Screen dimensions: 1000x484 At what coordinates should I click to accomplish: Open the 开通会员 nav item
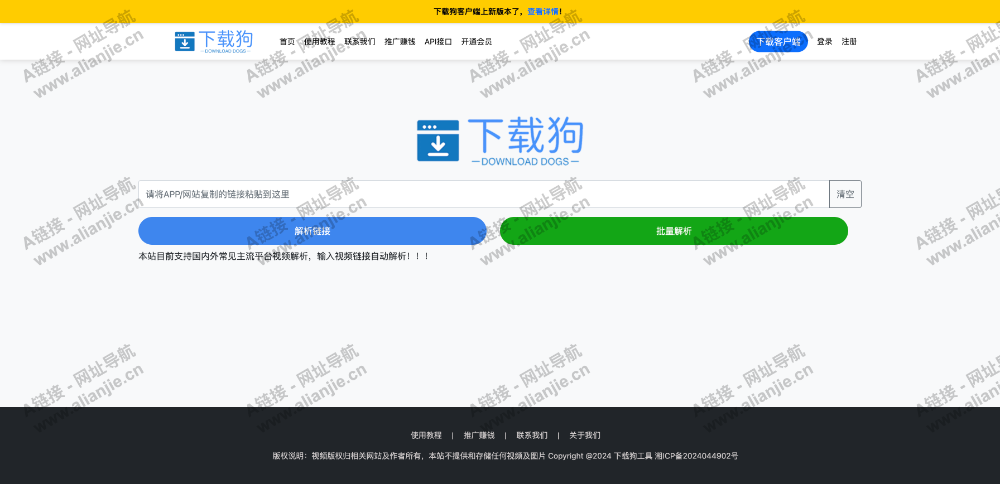coord(476,41)
